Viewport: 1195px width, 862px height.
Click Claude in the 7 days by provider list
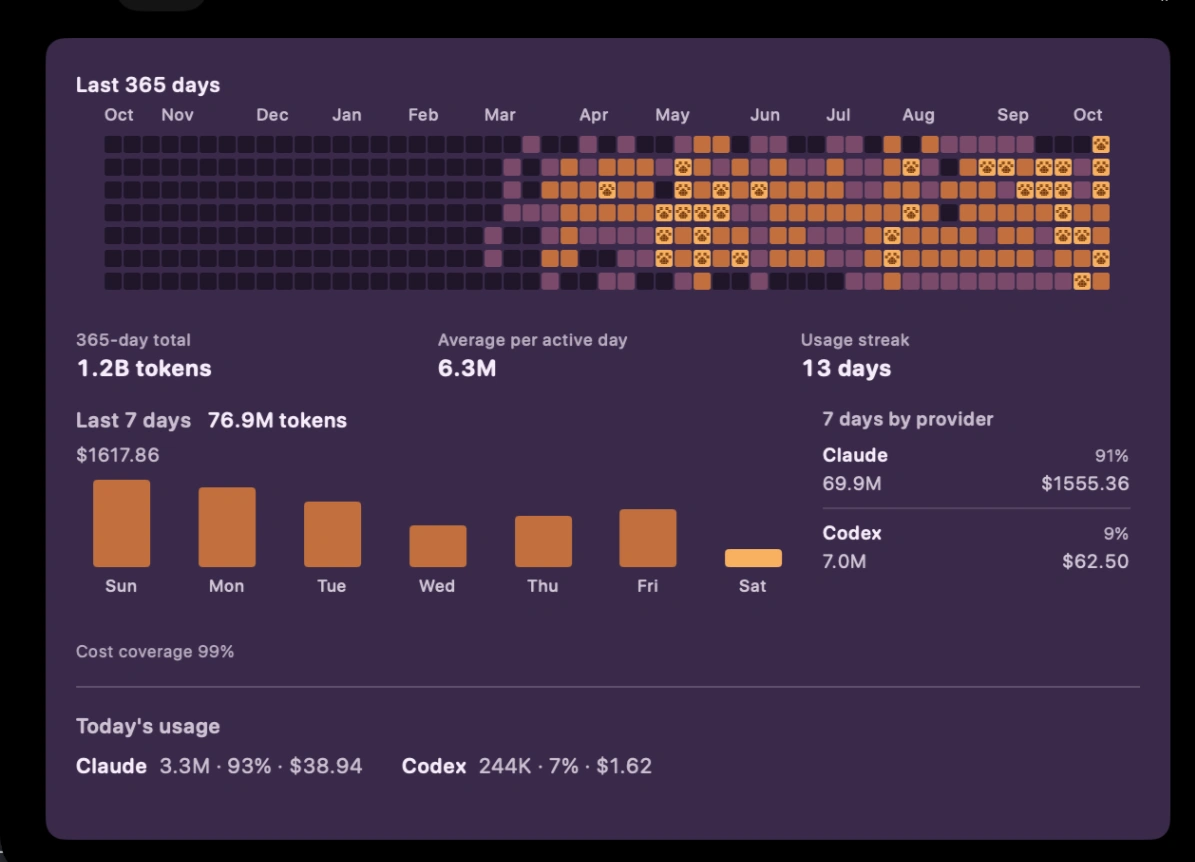pos(855,455)
